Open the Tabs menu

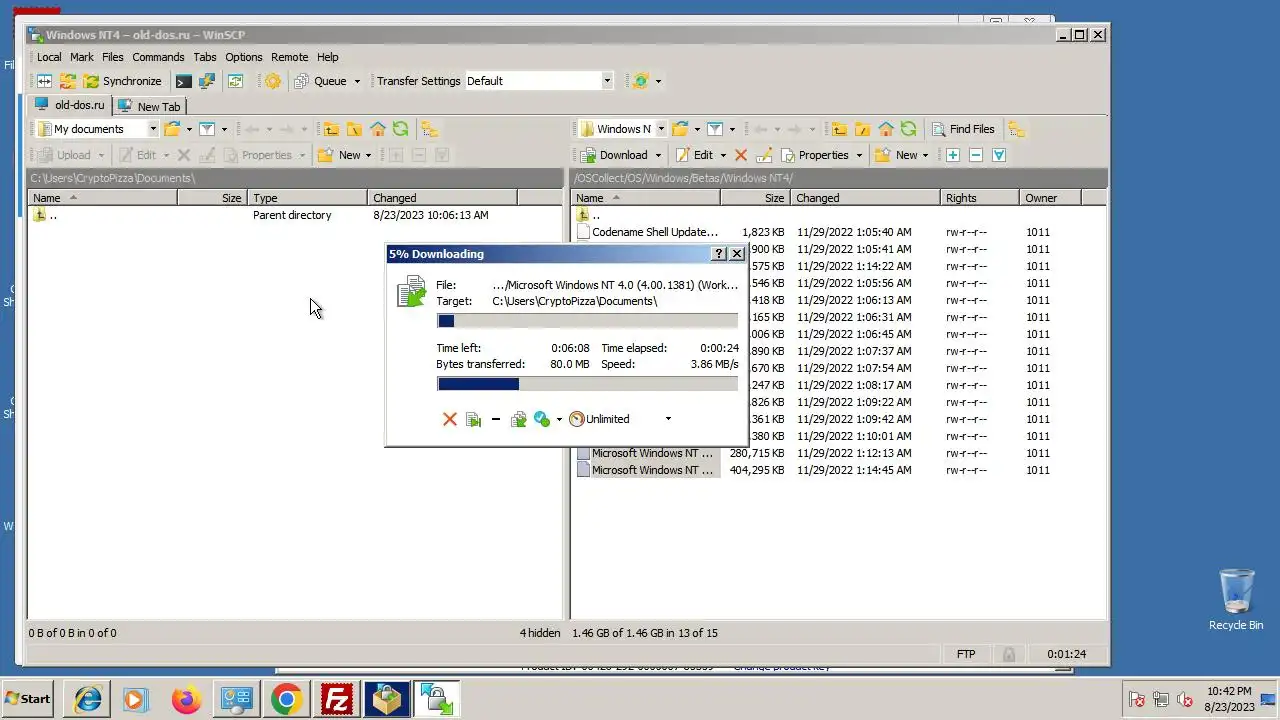205,57
